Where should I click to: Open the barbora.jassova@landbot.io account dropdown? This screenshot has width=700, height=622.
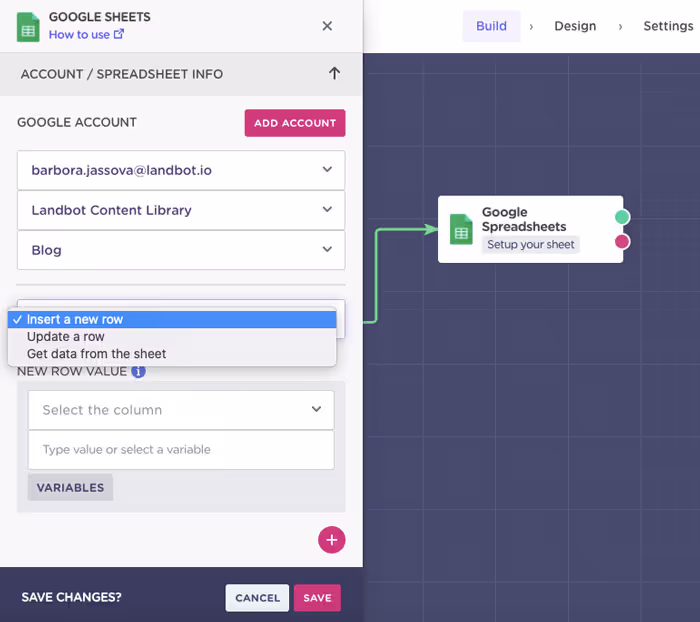point(181,170)
